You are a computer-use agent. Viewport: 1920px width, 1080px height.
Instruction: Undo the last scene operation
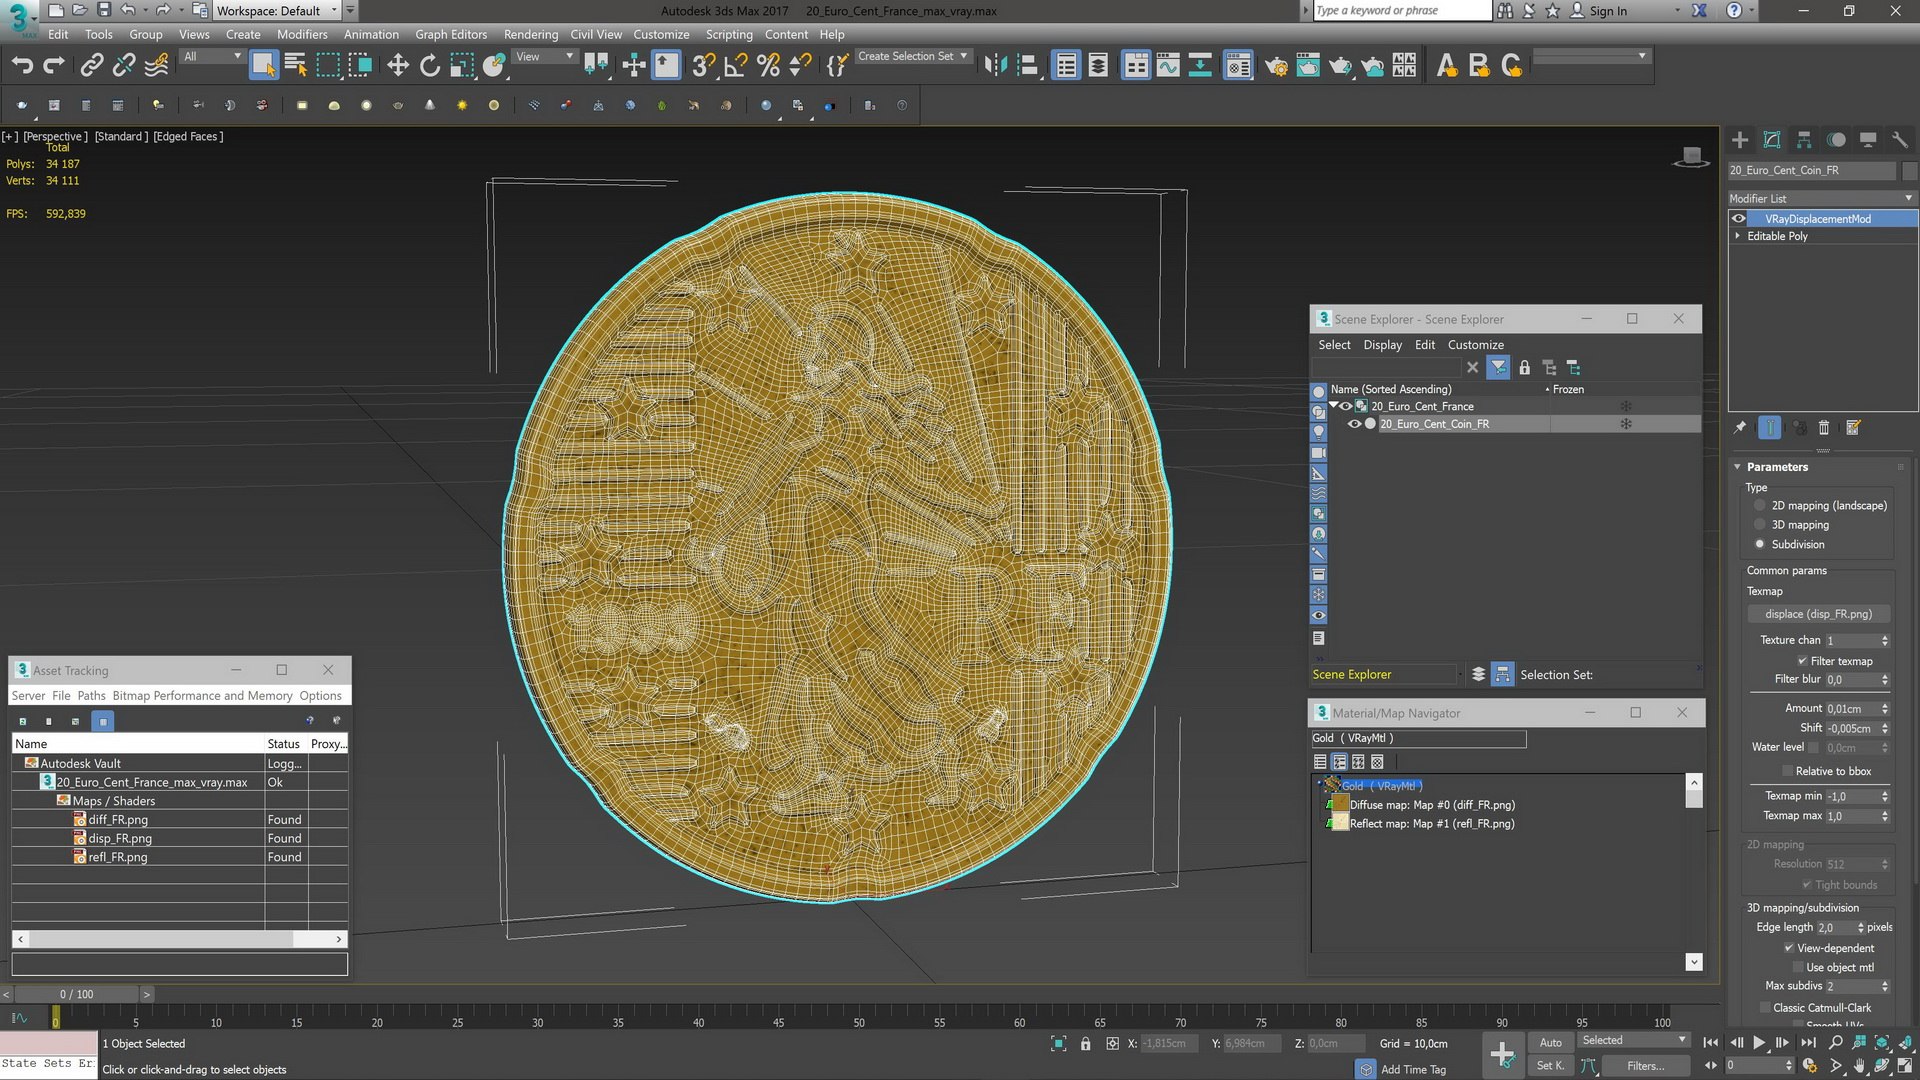click(22, 66)
